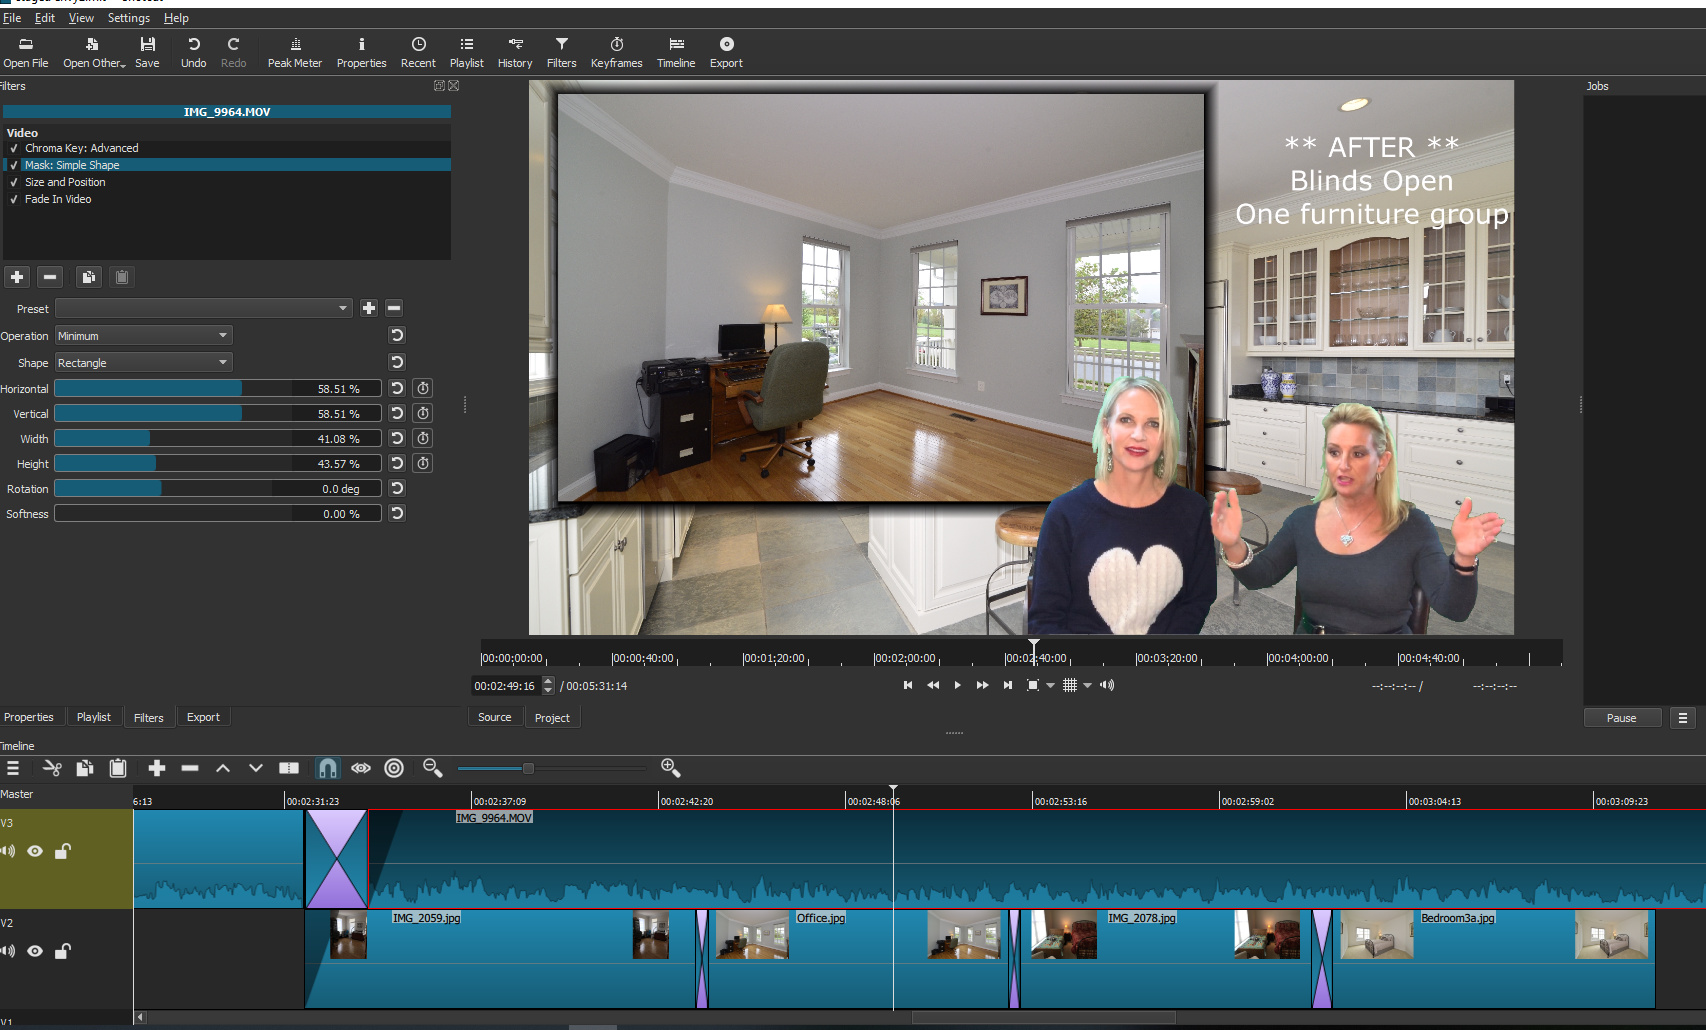Reset the Horizontal value to default
Screen dimensions: 1706x1030
click(397, 388)
